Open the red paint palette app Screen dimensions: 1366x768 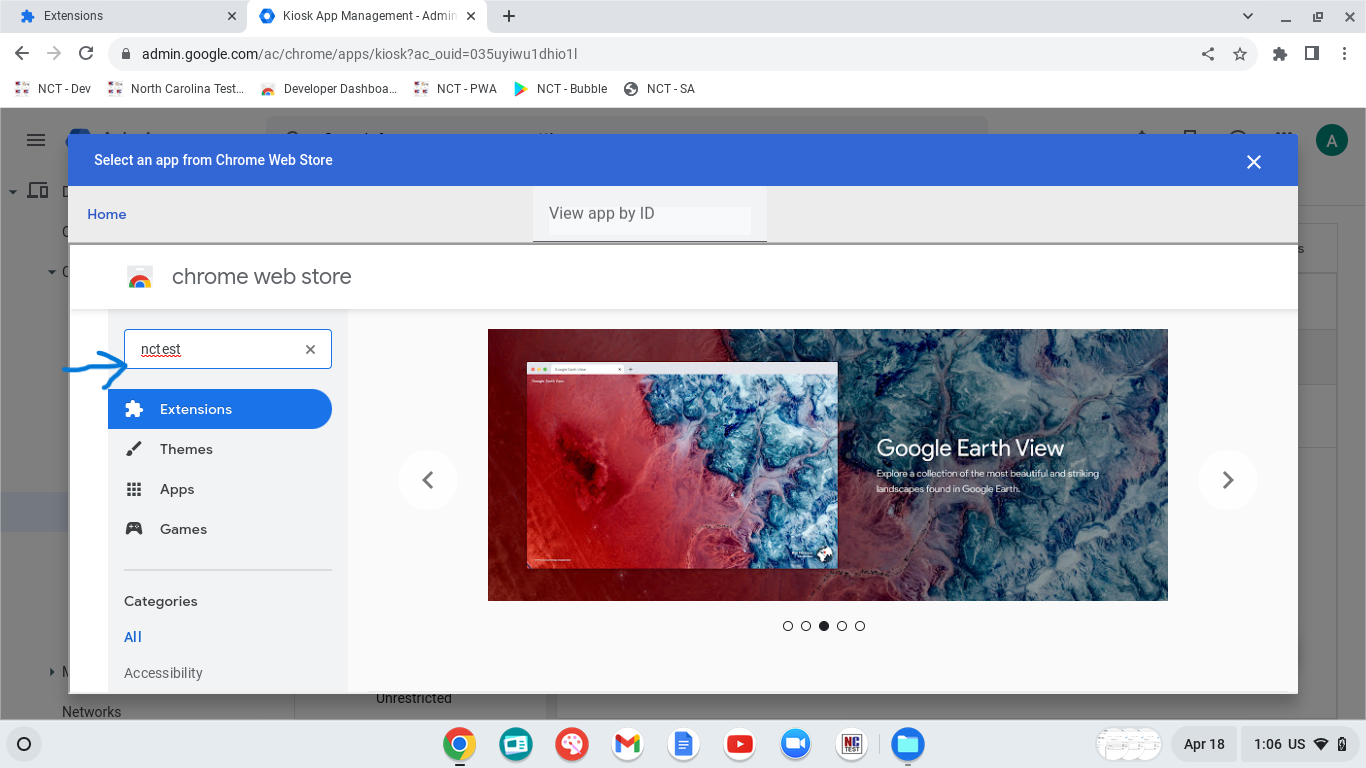click(x=572, y=744)
